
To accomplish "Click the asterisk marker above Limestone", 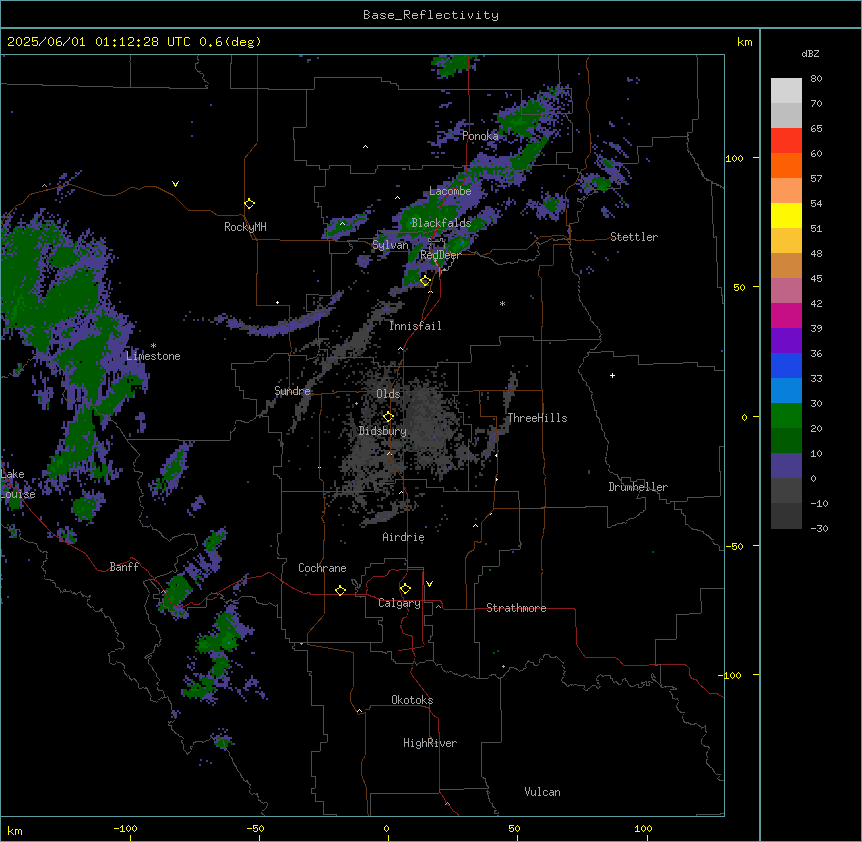I will point(153,346).
